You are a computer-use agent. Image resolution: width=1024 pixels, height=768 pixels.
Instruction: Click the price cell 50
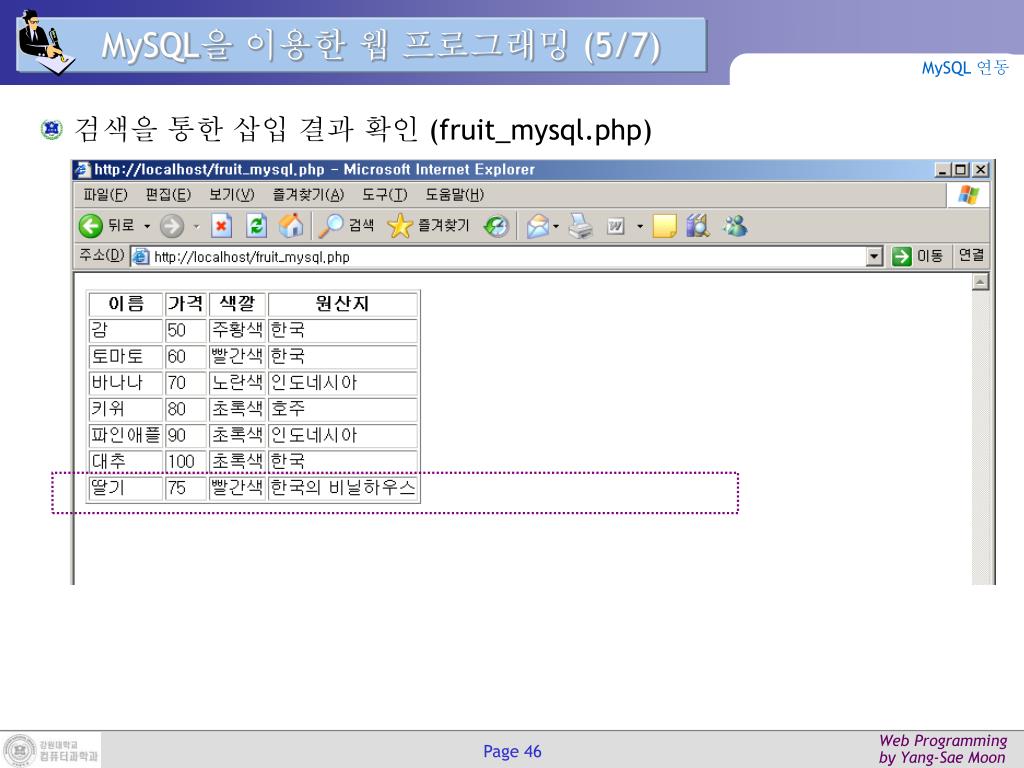[185, 330]
